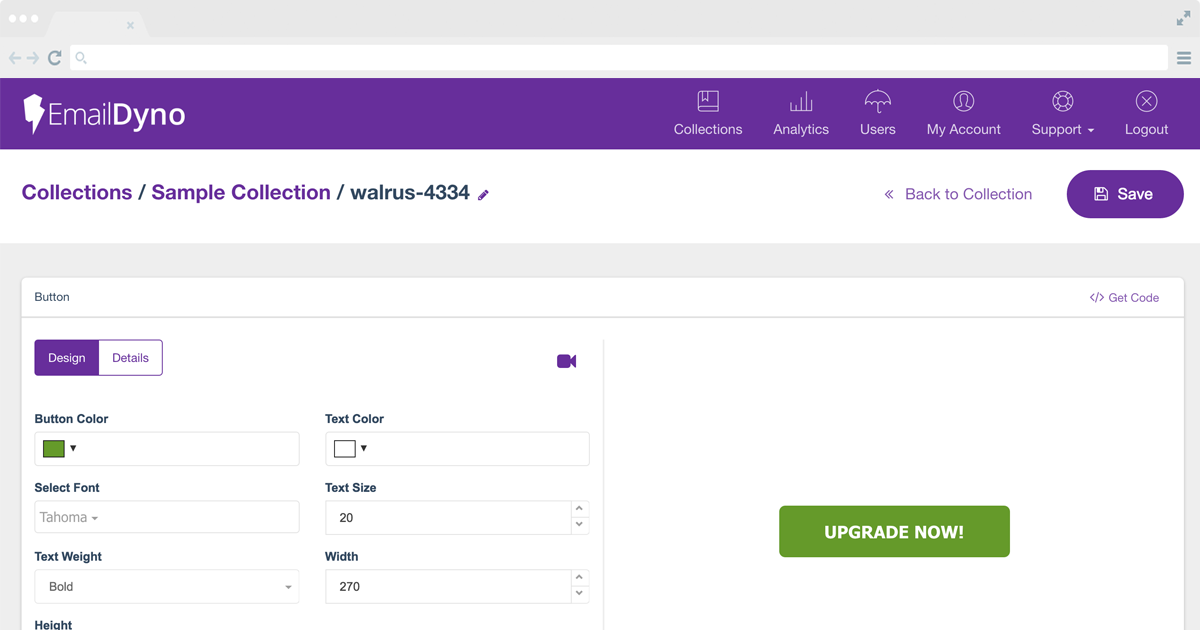The image size is (1200, 630).
Task: Go to the Users section
Action: (x=877, y=114)
